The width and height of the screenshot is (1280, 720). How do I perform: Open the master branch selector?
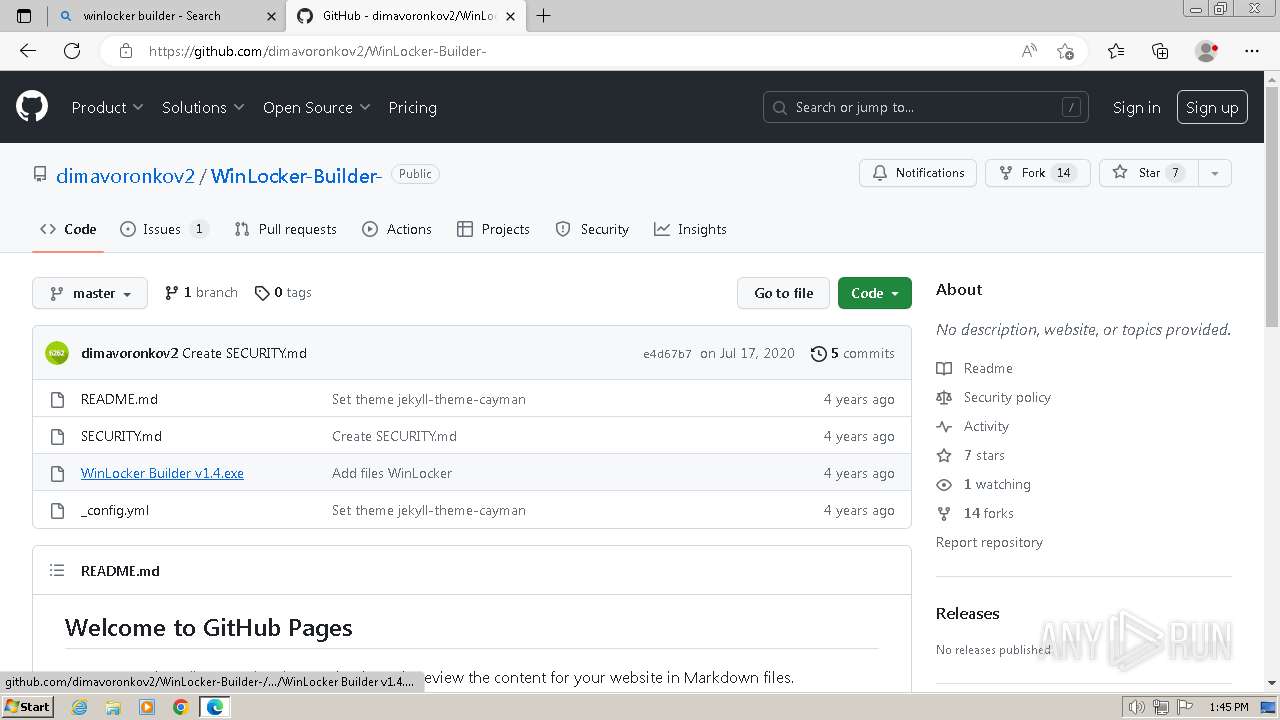point(90,293)
